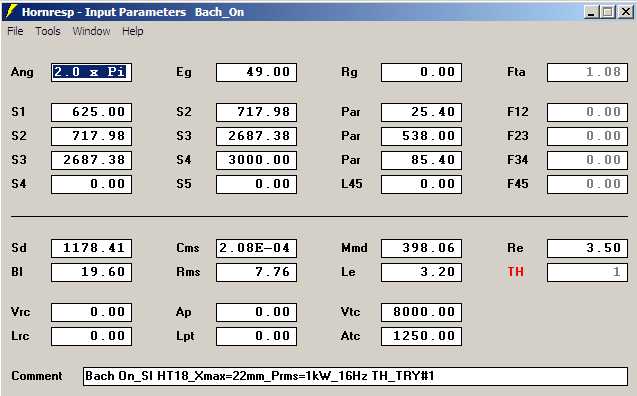Click the Par label beside 85.40
Viewport: 637px width, 396px height.
[351, 160]
